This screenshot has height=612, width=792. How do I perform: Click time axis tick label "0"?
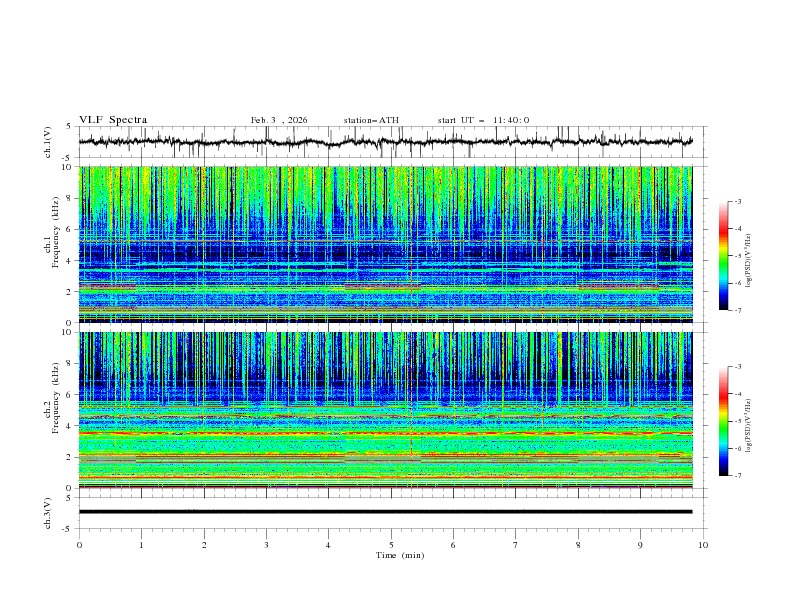79,545
